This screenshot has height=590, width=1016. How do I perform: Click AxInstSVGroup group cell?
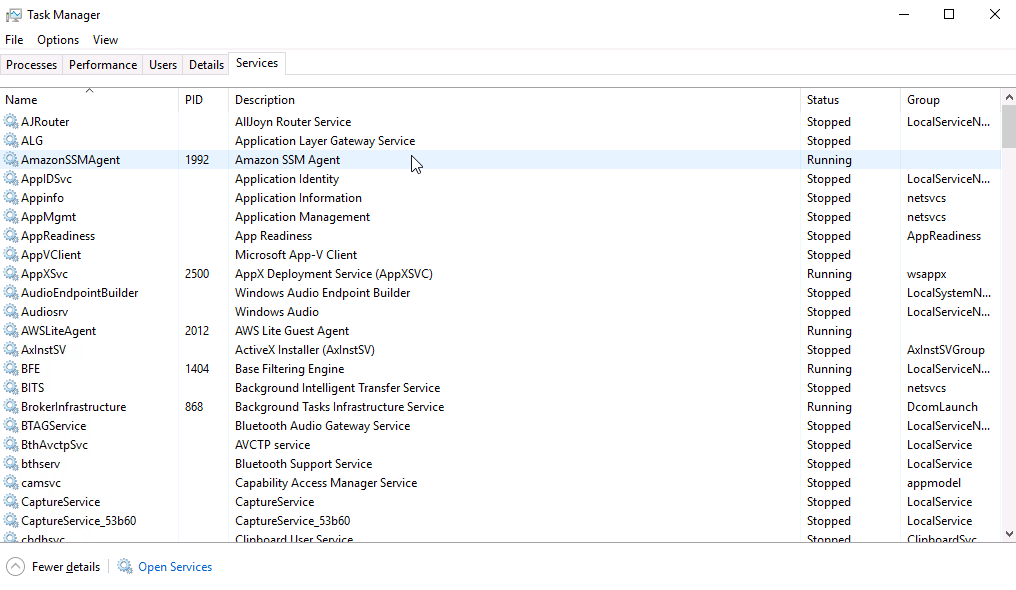pyautogui.click(x=945, y=350)
